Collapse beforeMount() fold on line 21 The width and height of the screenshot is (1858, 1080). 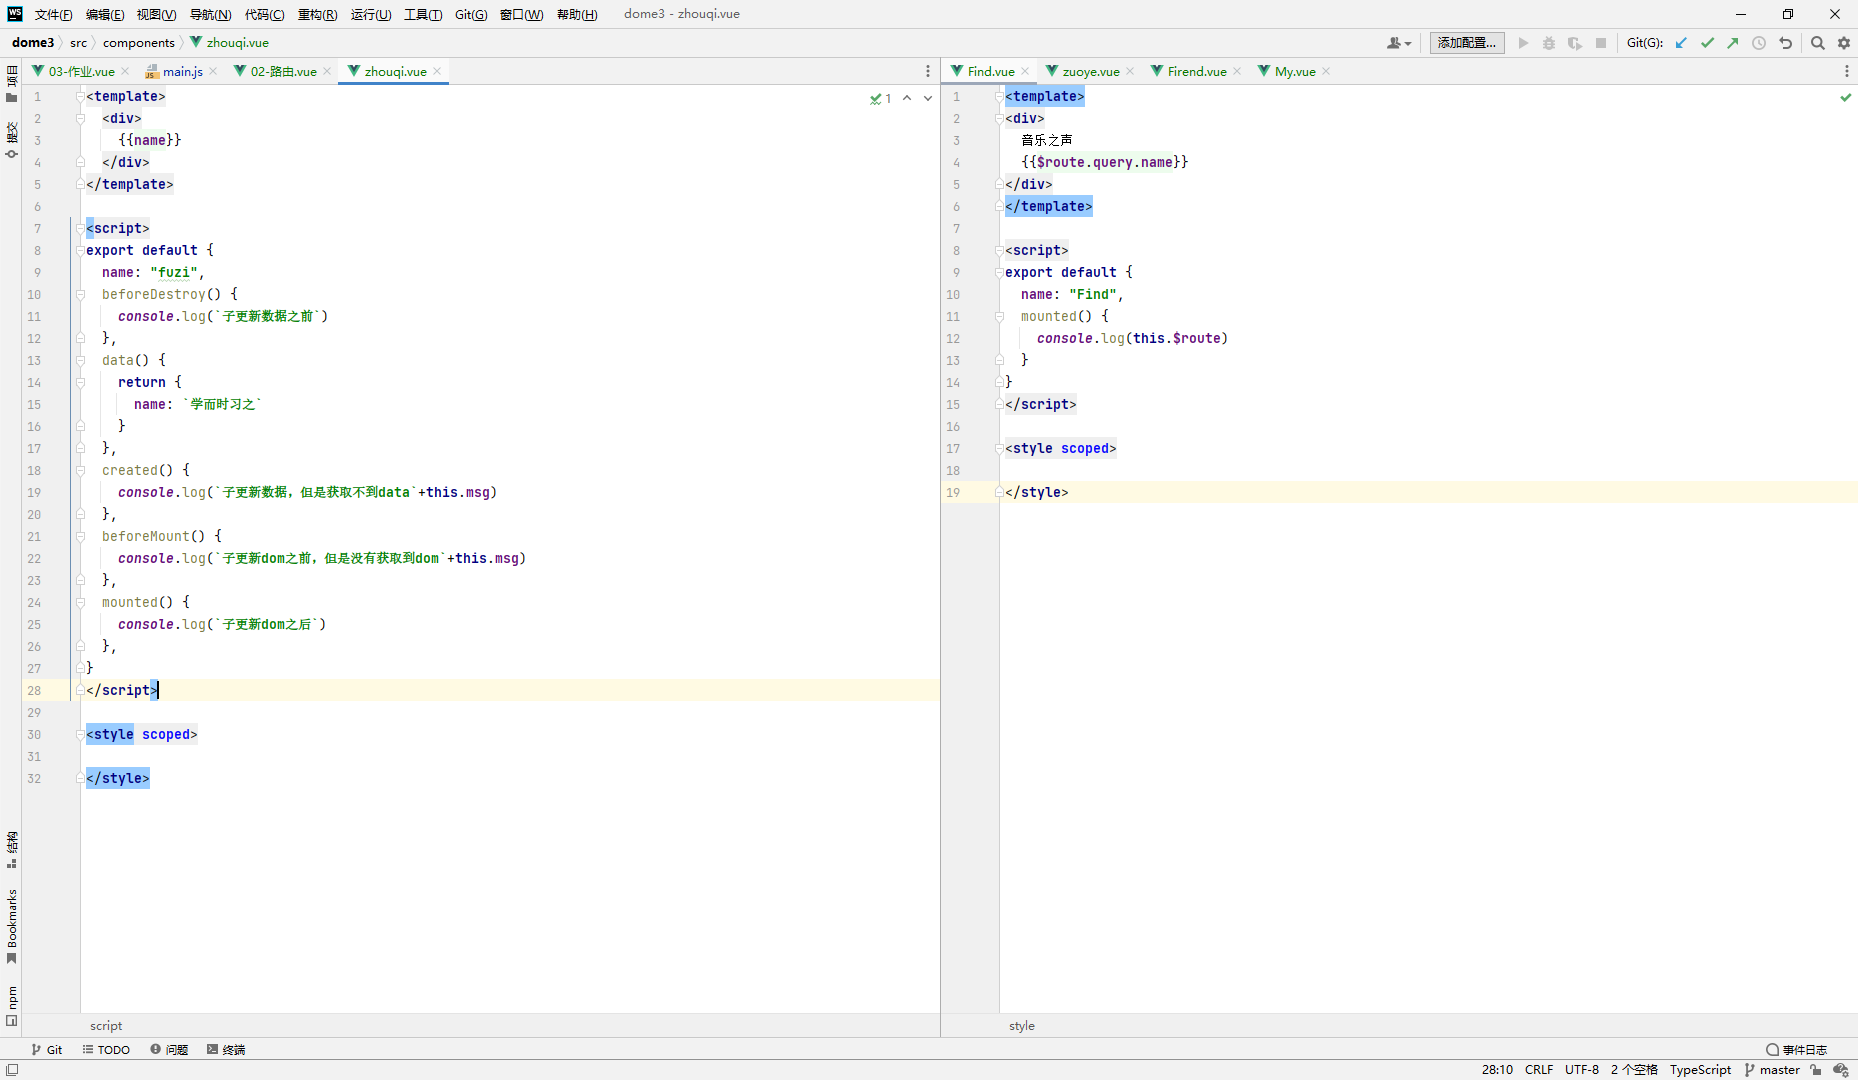tap(80, 536)
